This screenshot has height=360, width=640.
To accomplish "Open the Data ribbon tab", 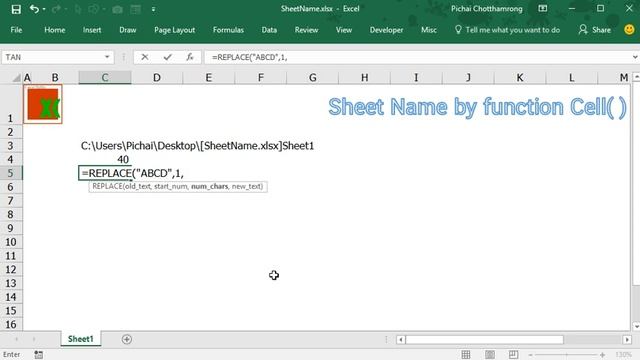I will click(x=269, y=30).
